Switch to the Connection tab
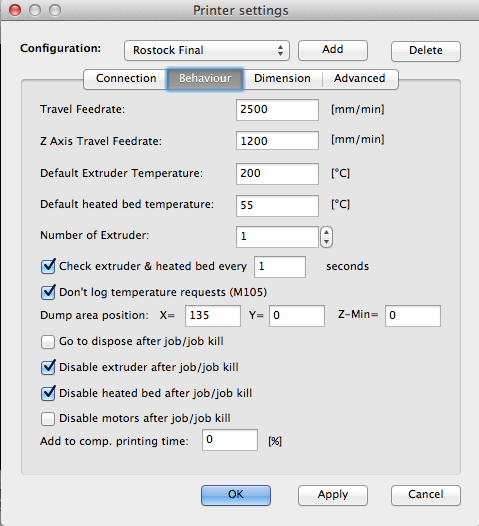The image size is (479, 526). click(126, 78)
